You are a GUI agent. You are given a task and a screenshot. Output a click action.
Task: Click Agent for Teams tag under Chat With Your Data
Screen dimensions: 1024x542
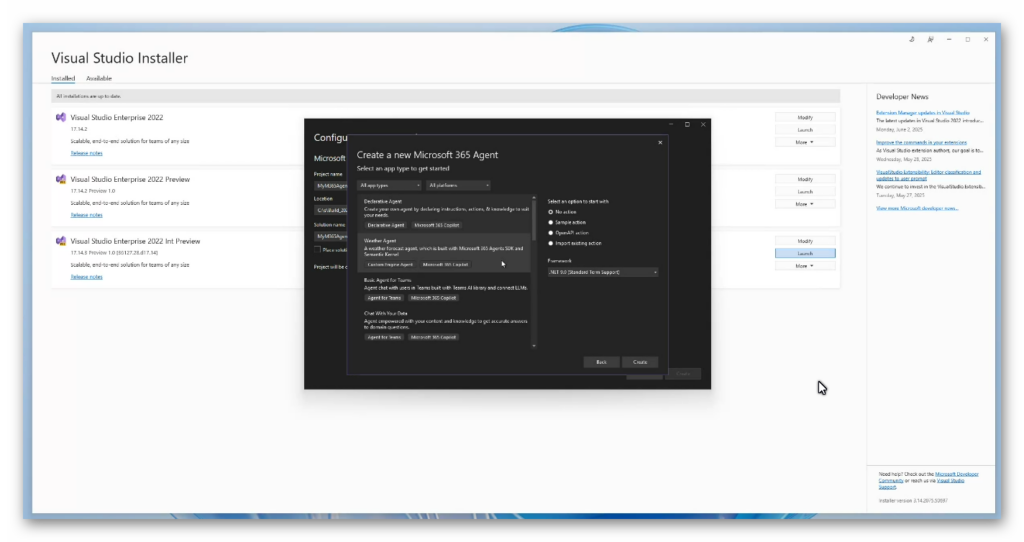[x=384, y=337]
